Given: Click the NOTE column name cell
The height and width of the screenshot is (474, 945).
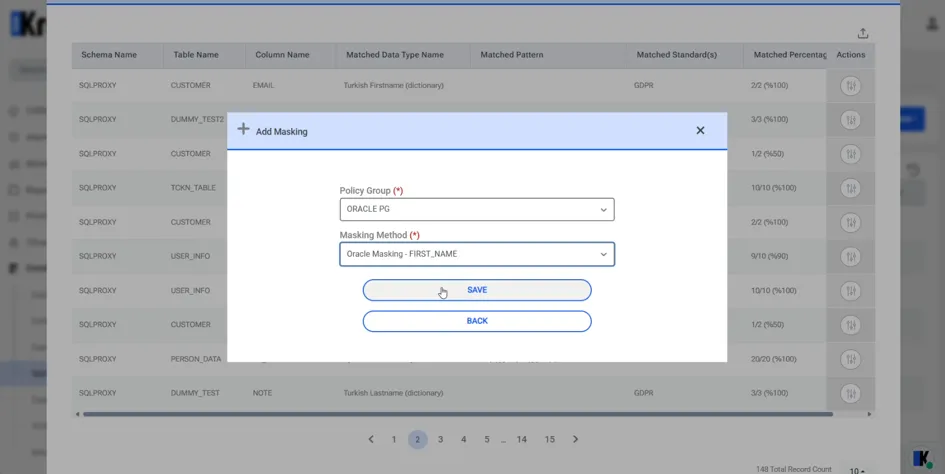Looking at the screenshot, I should point(262,393).
